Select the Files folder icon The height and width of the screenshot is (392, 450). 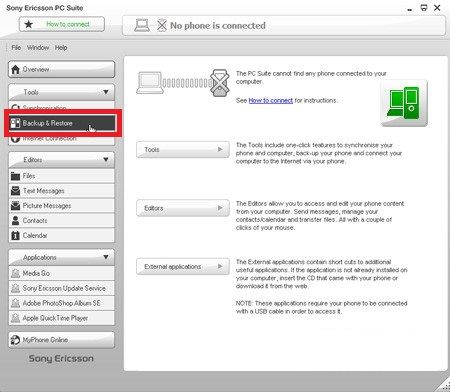tap(15, 176)
